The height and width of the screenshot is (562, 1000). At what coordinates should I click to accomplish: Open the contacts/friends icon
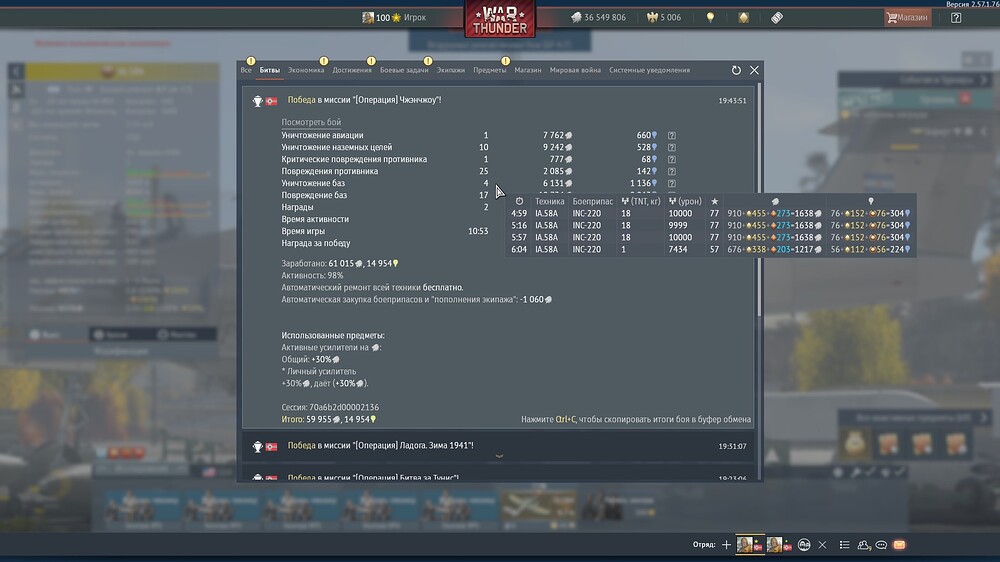tap(864, 545)
